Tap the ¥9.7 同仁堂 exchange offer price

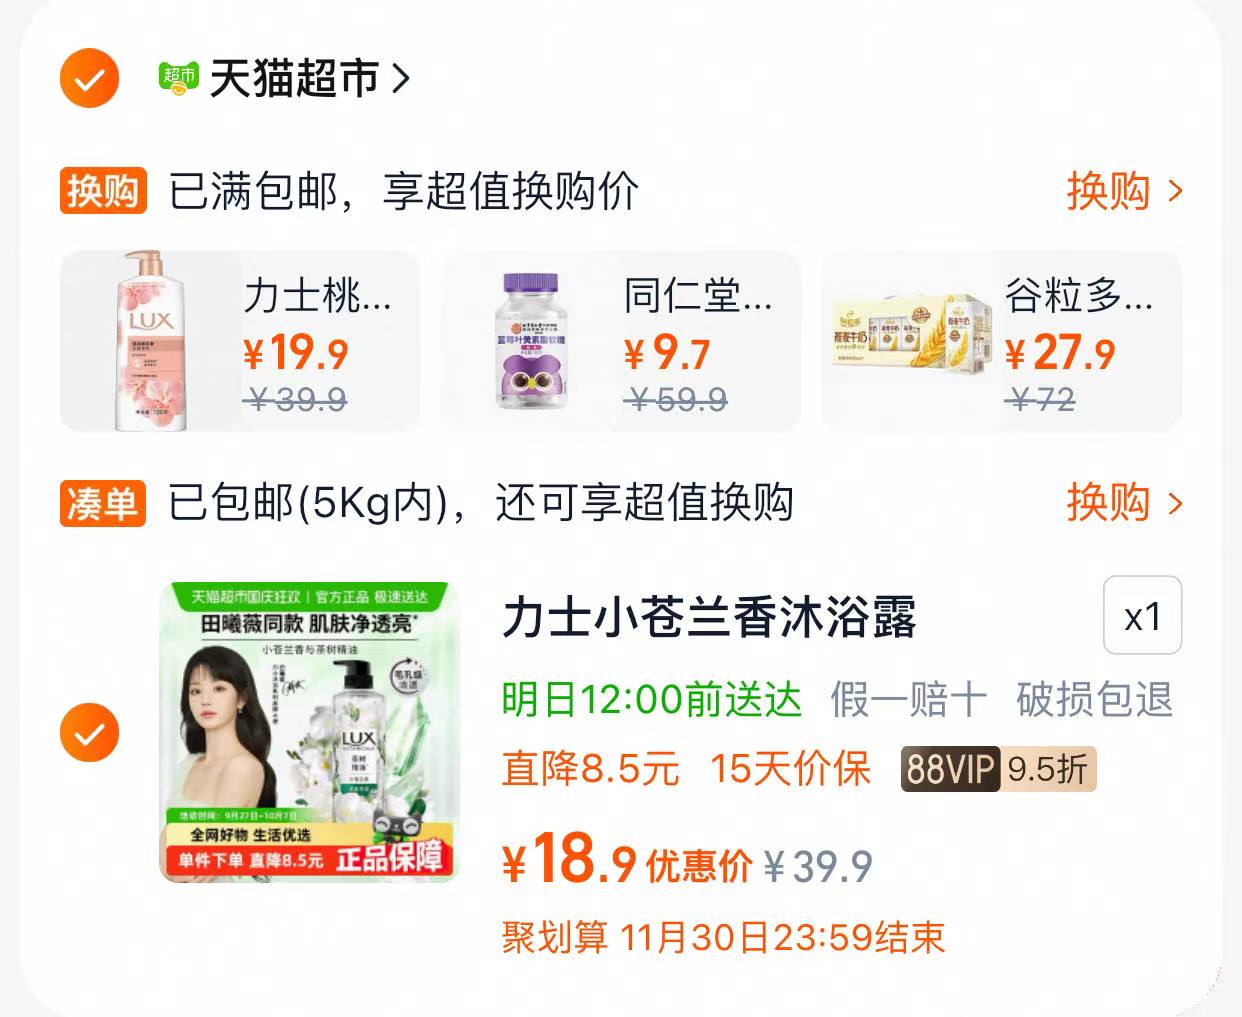(667, 353)
